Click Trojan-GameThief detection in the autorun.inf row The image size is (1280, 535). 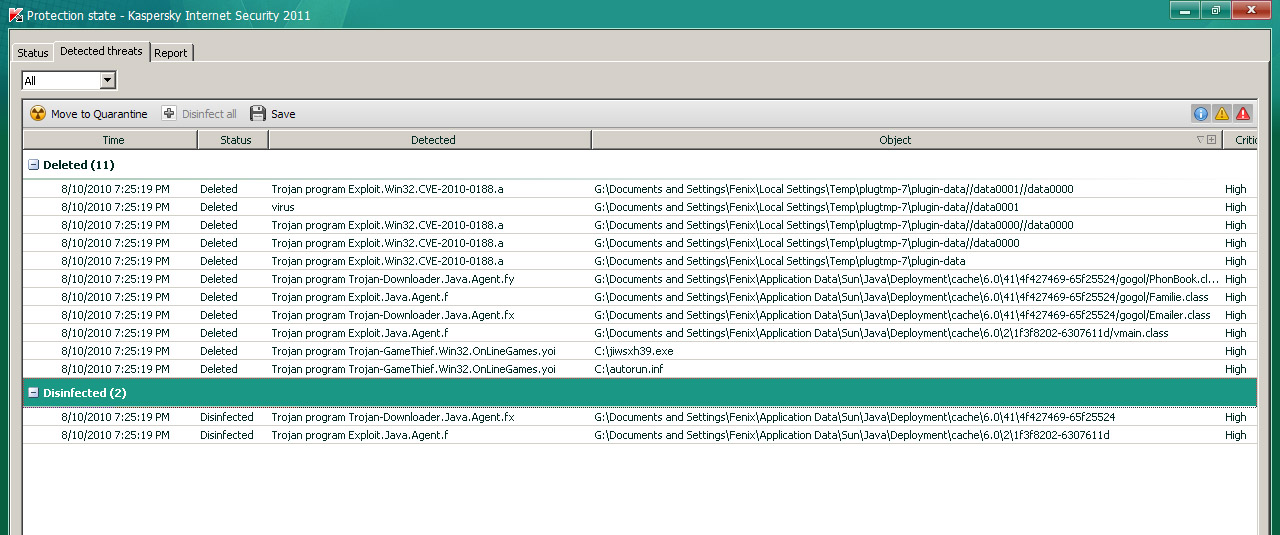413,369
